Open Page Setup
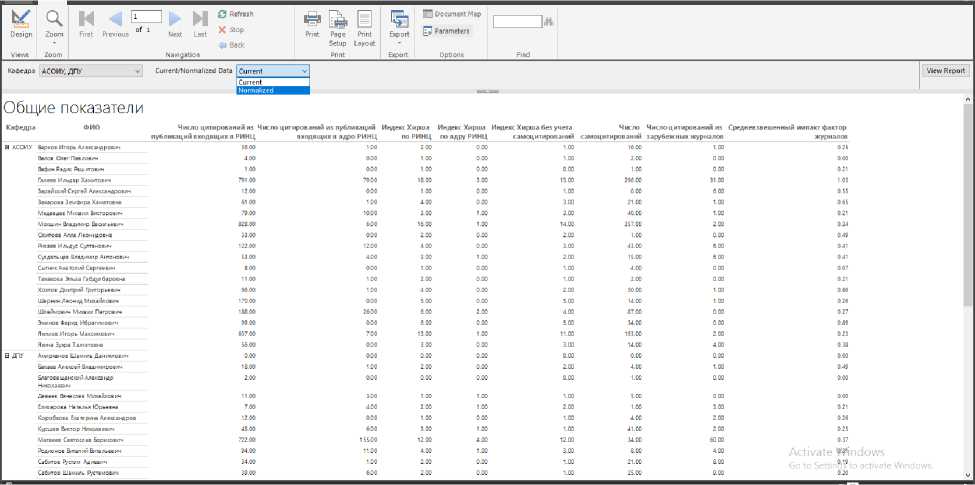This screenshot has height=485, width=975. 338,27
